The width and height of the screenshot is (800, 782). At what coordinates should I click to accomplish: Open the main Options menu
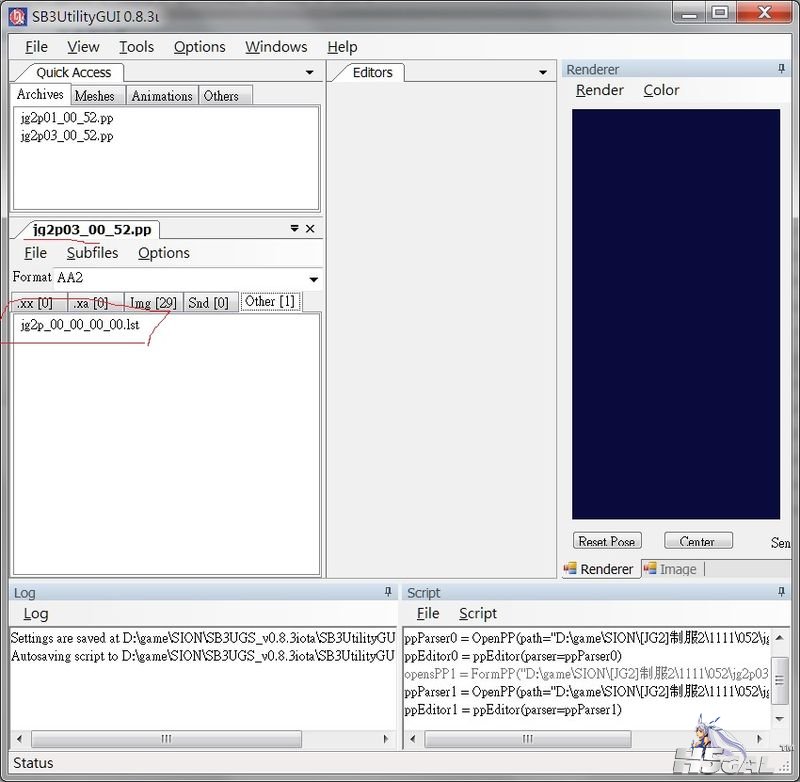(x=199, y=47)
